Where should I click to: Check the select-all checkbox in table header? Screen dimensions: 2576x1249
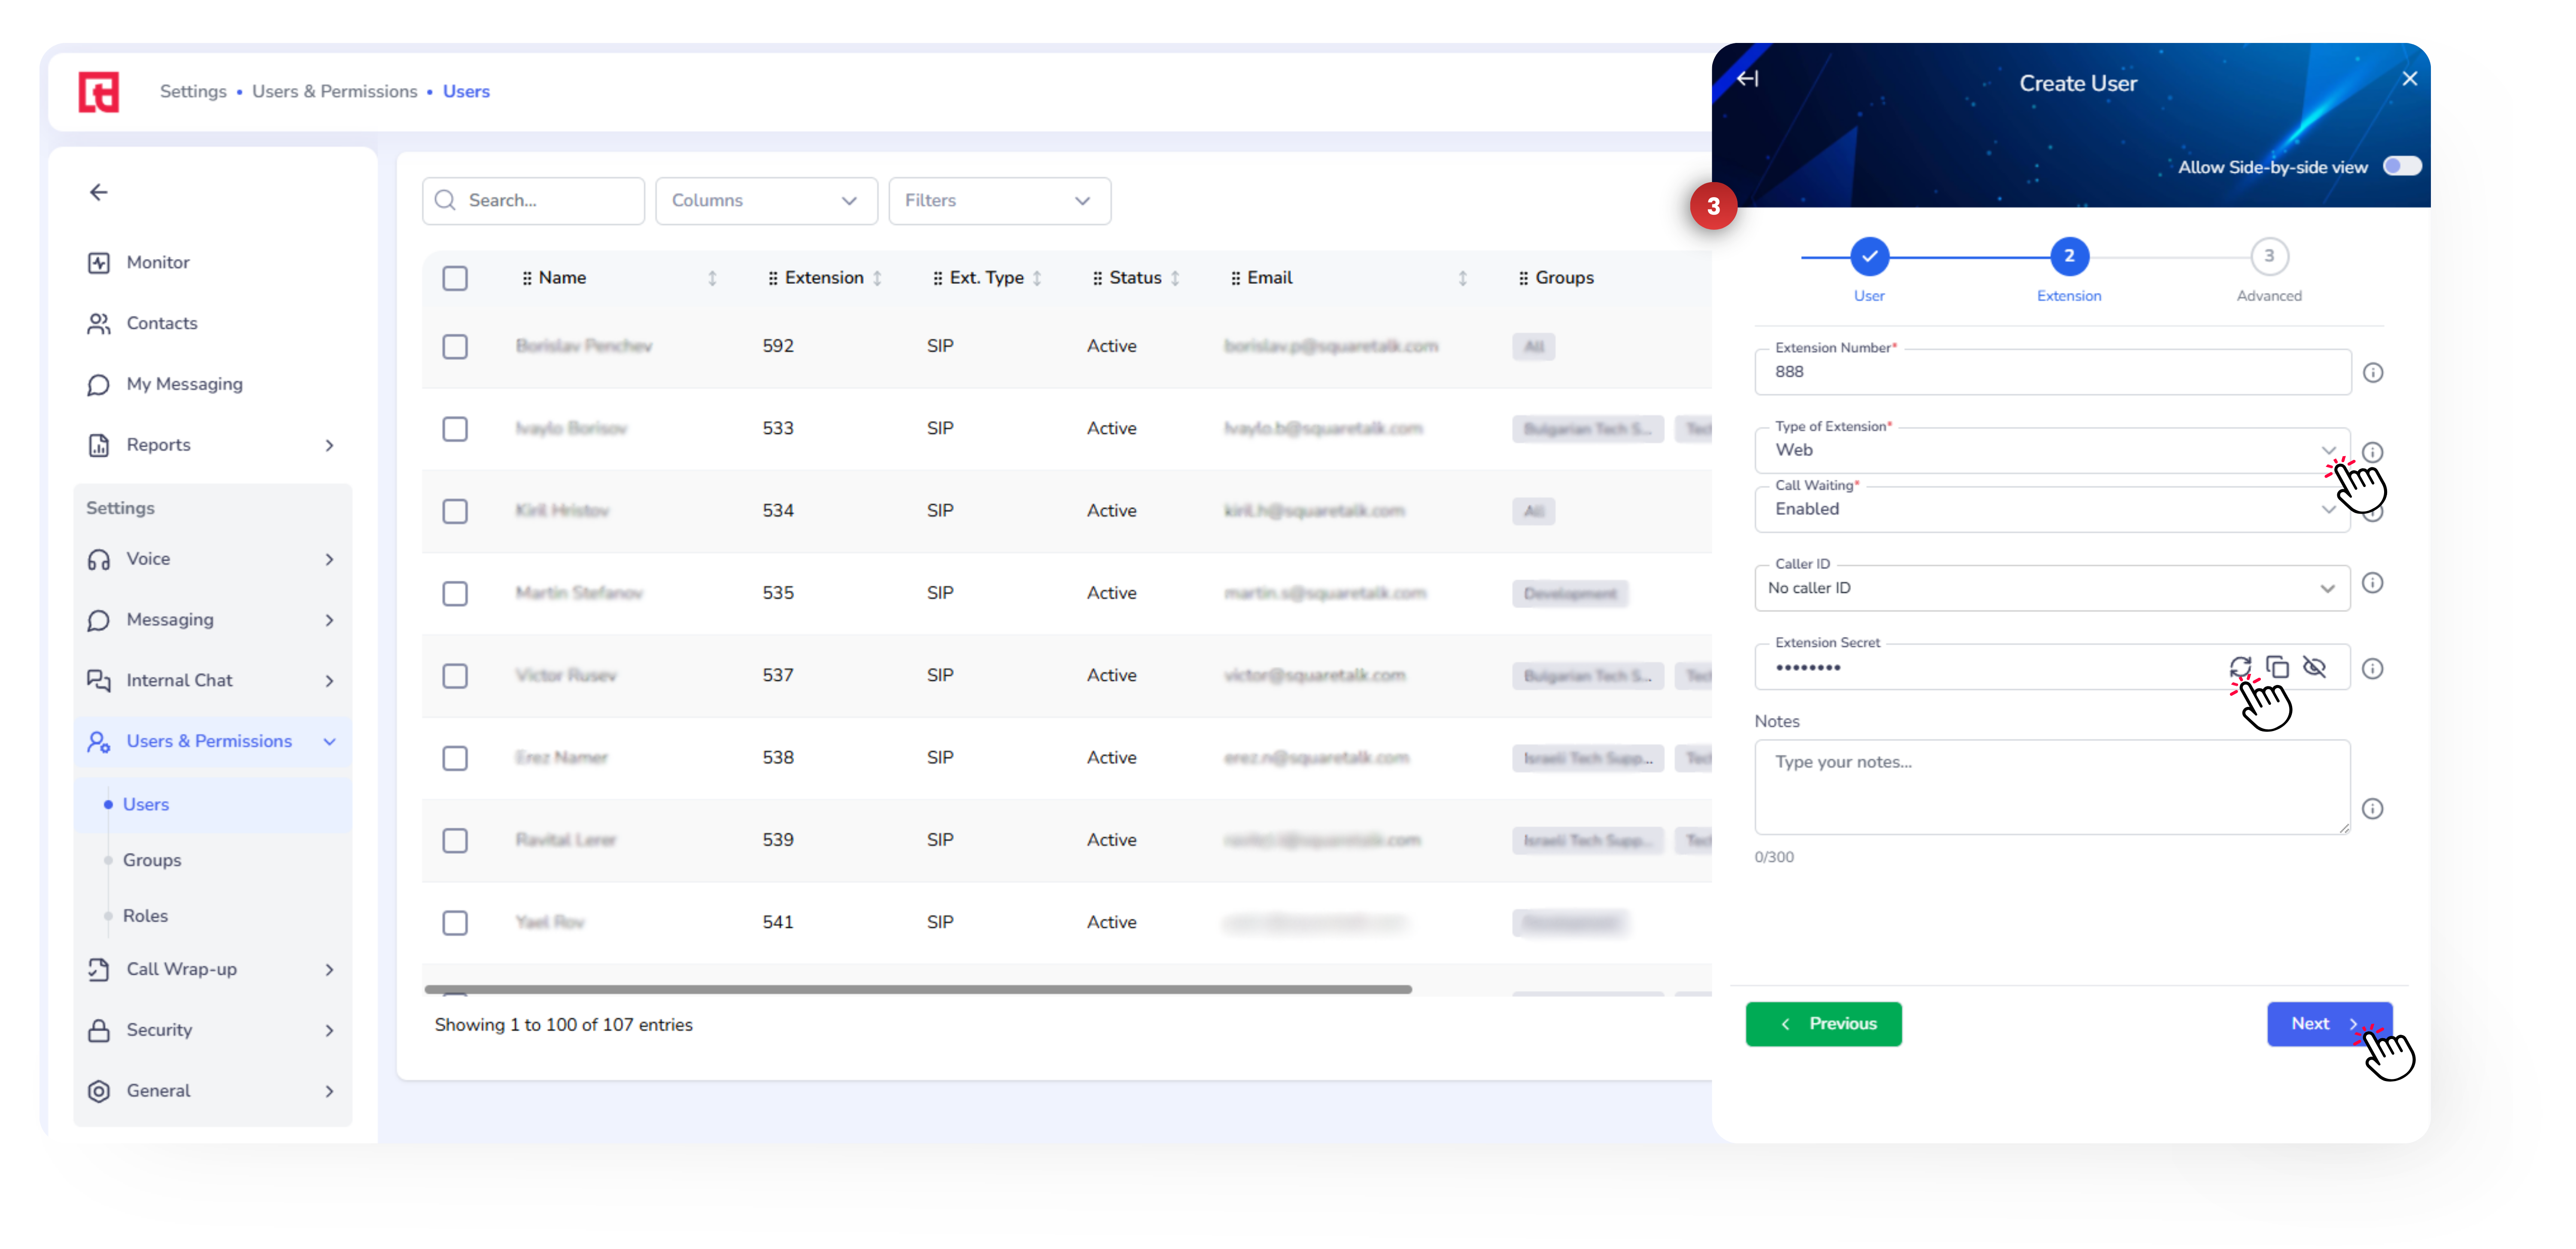tap(455, 278)
